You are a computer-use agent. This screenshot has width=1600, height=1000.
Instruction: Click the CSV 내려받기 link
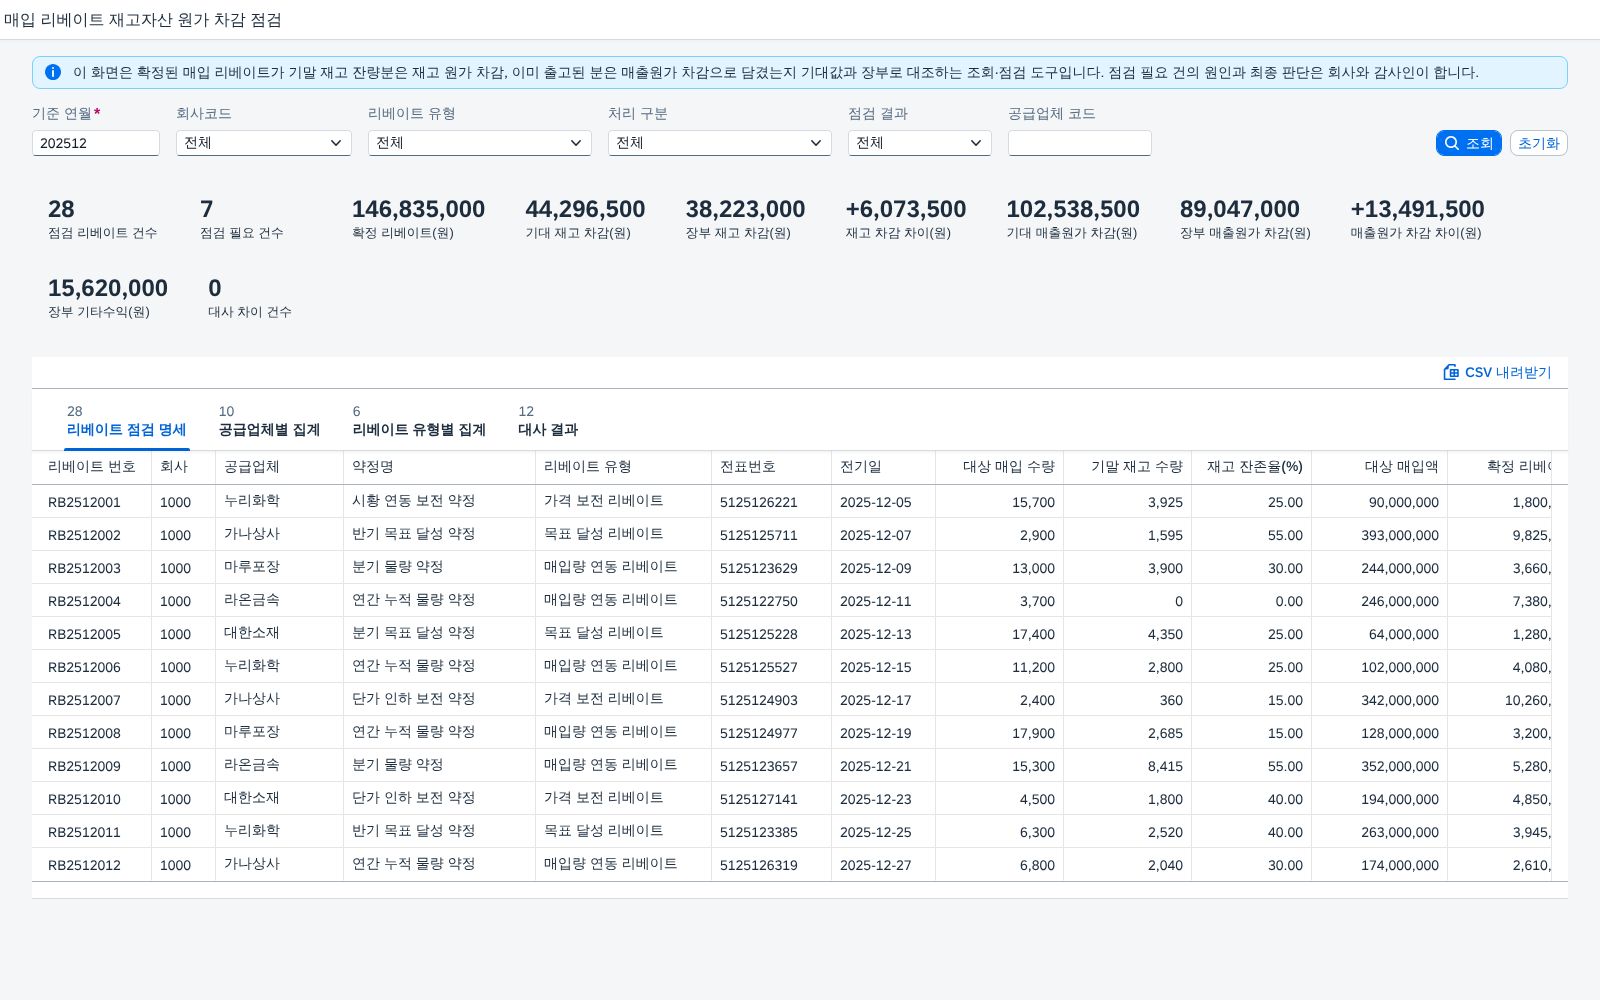pyautogui.click(x=1497, y=372)
